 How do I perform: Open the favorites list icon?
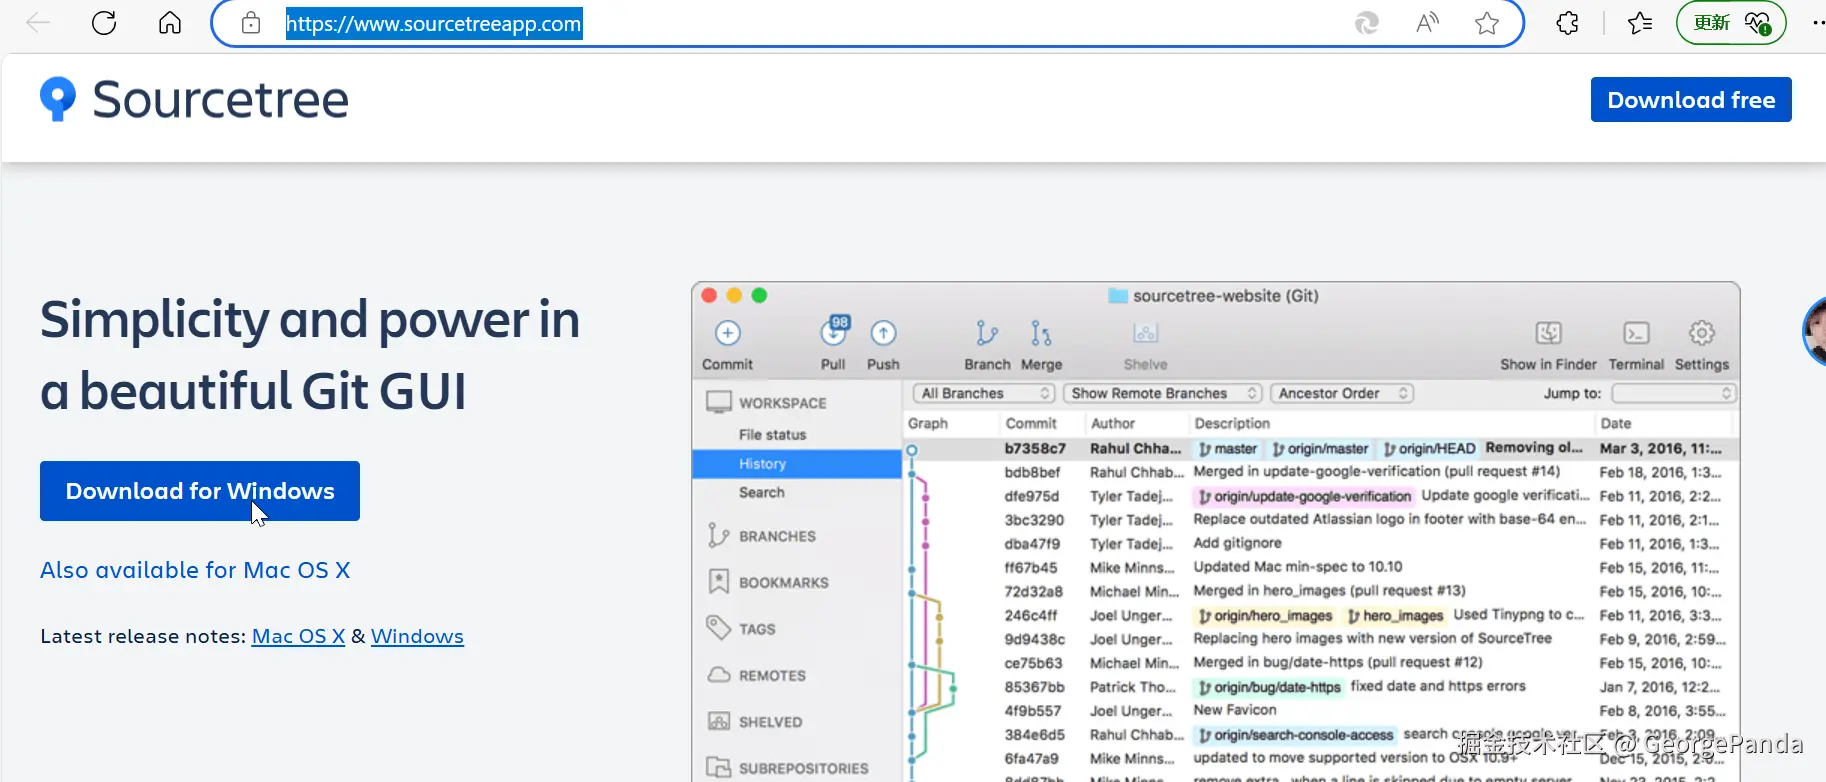click(x=1640, y=23)
